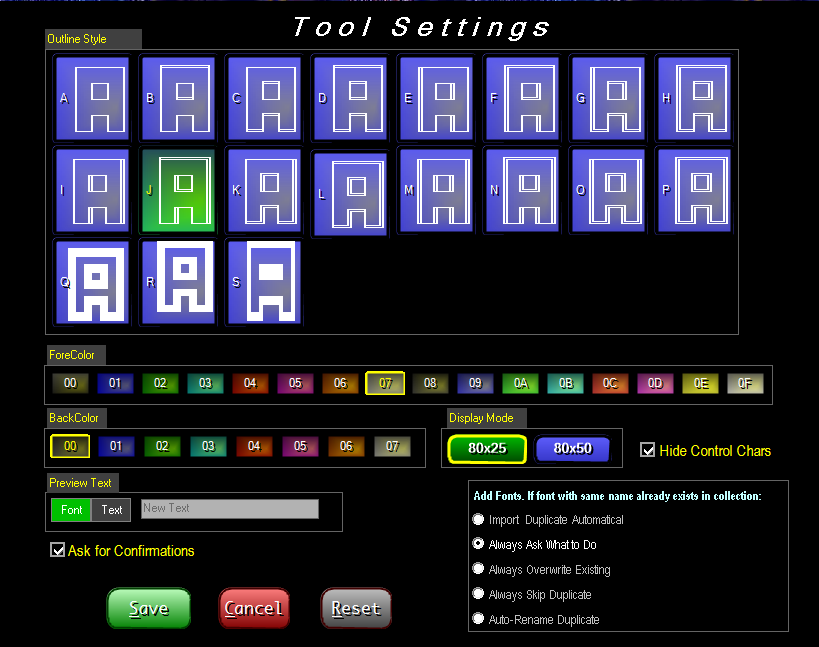Select outline style Q
Screen dimensions: 819x647
click(x=92, y=283)
